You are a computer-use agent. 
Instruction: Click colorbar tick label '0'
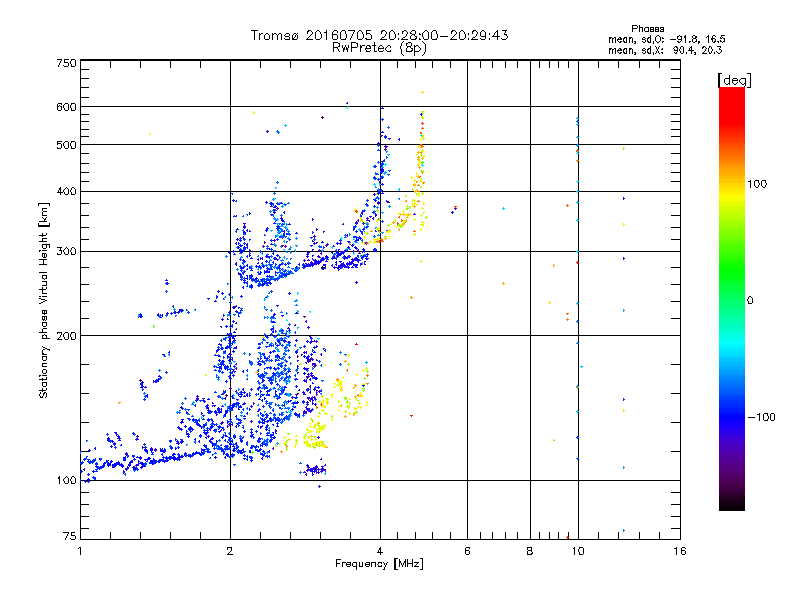[x=750, y=301]
